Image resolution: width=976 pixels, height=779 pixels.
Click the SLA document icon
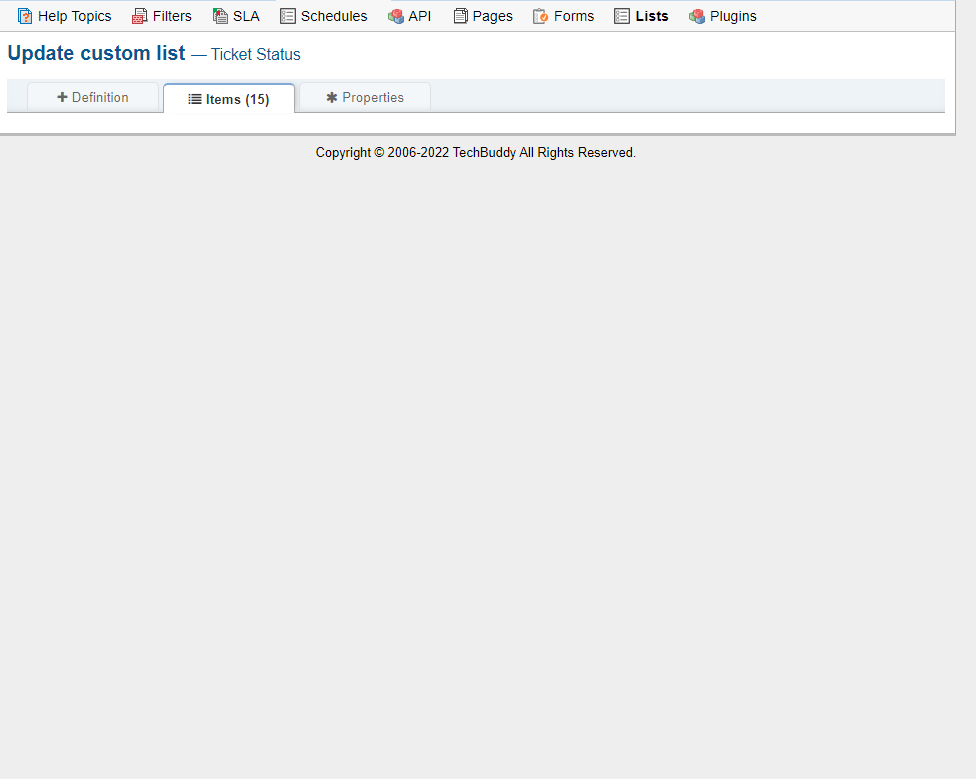(x=219, y=15)
